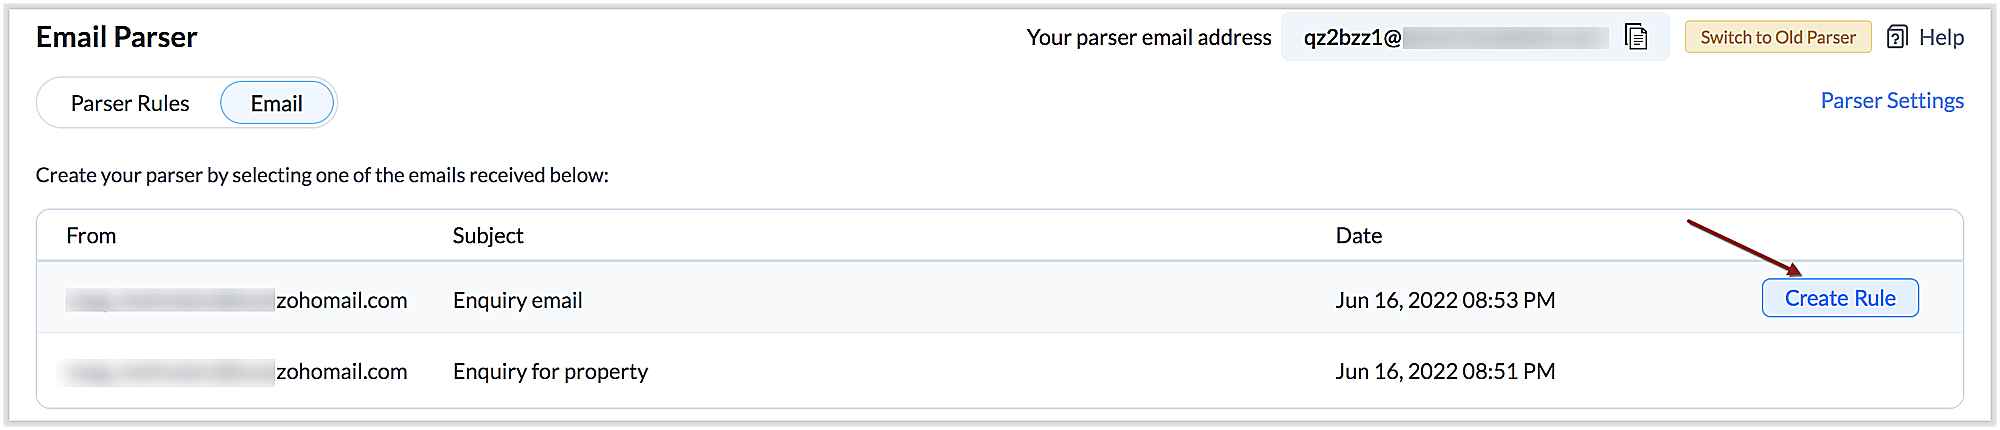The image size is (2000, 430).
Task: Click the 08:53 PM date entry
Action: pos(1444,300)
